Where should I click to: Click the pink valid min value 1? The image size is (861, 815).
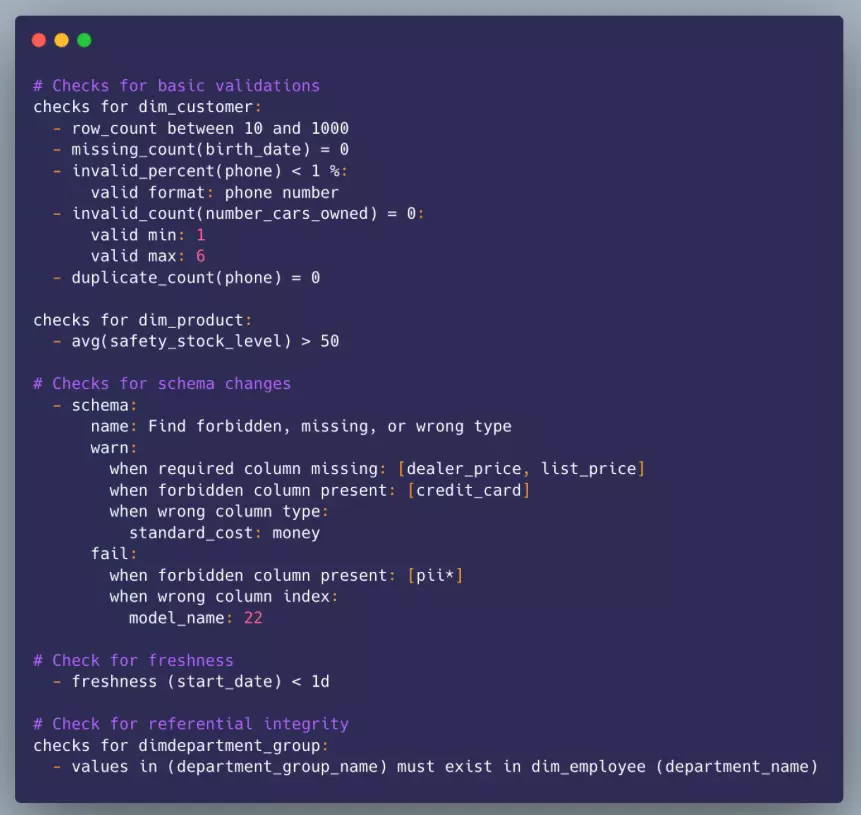200,235
